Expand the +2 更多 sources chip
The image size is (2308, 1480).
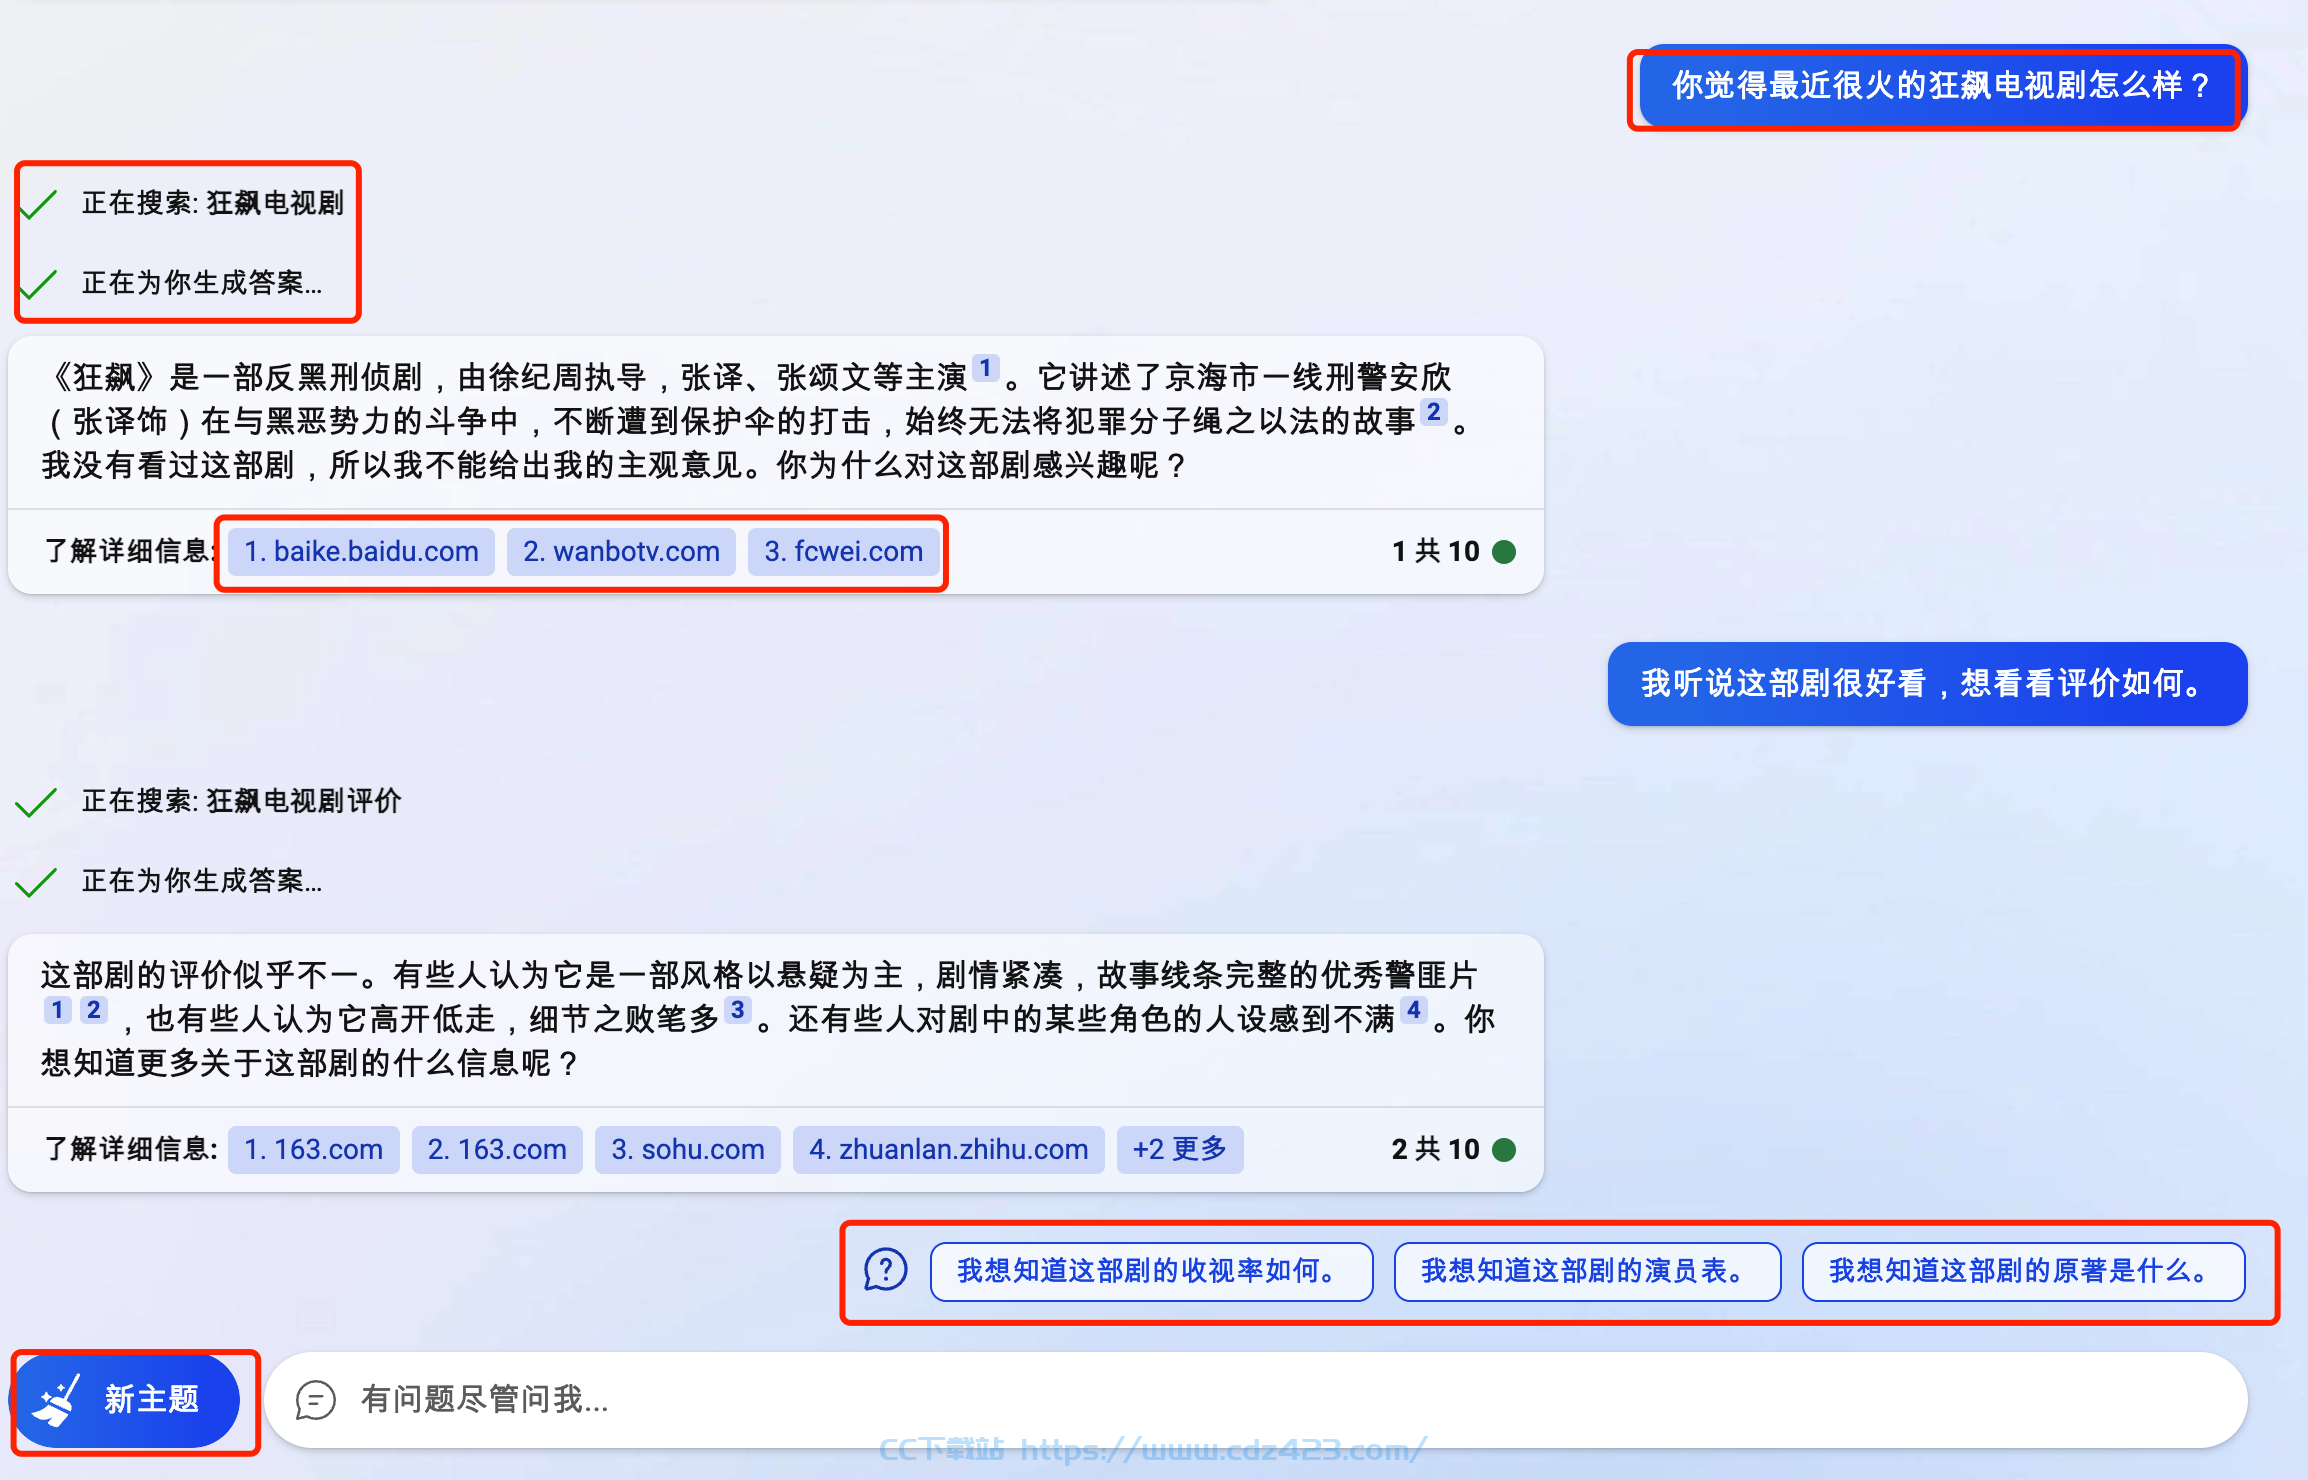tap(1180, 1150)
